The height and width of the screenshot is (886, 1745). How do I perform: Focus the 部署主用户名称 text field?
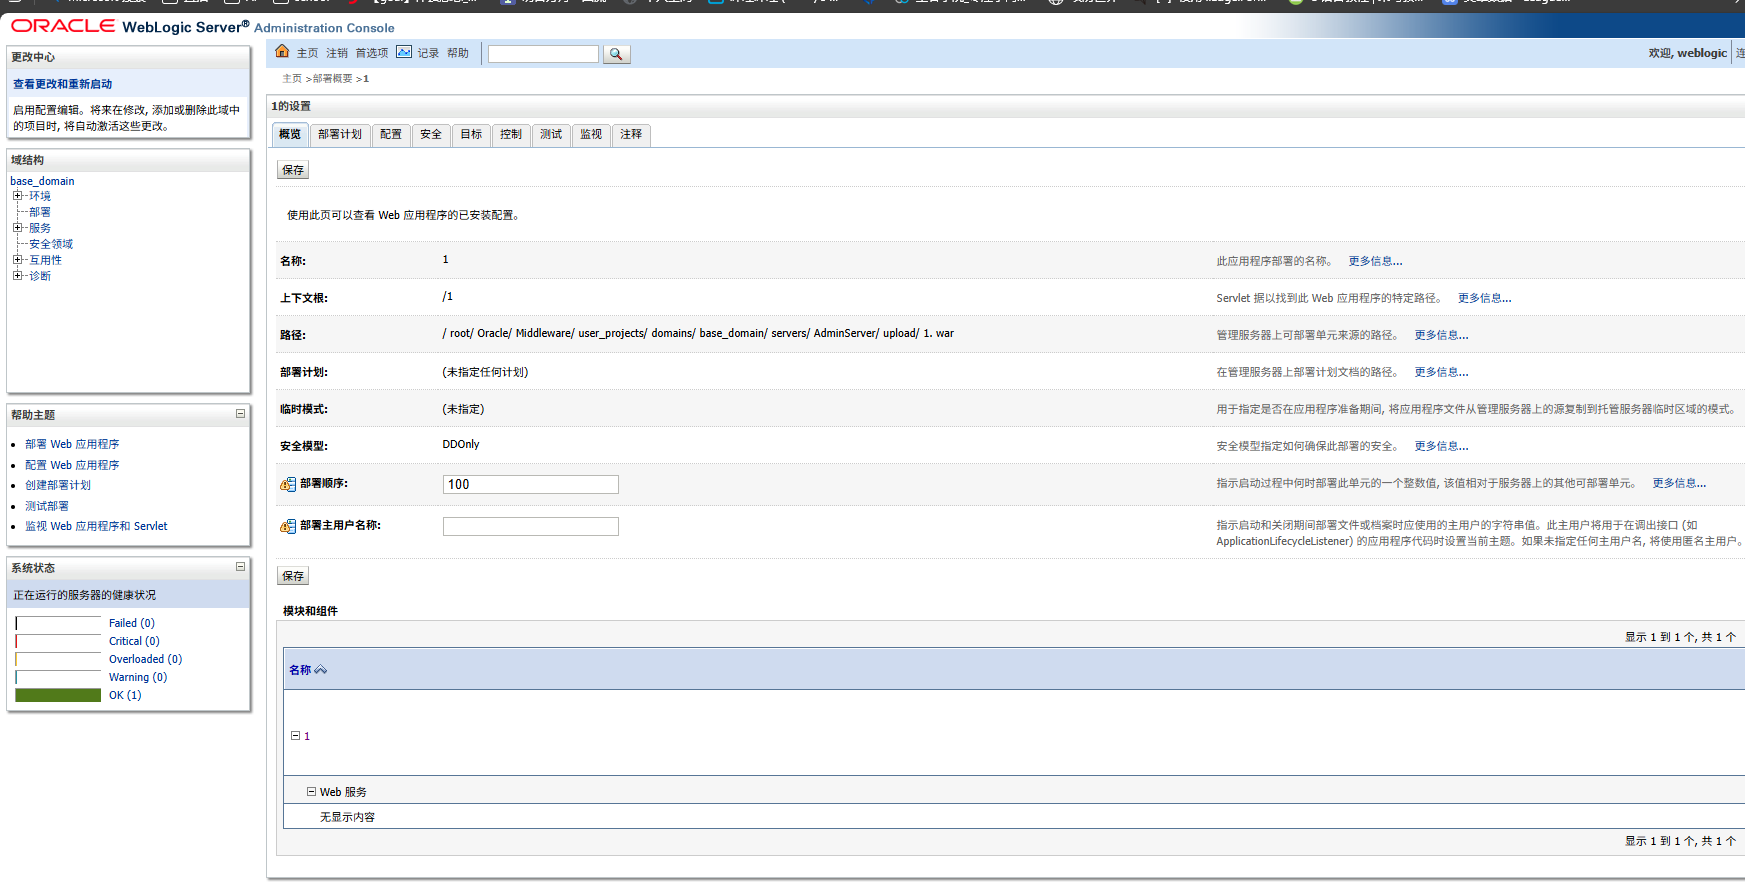530,526
